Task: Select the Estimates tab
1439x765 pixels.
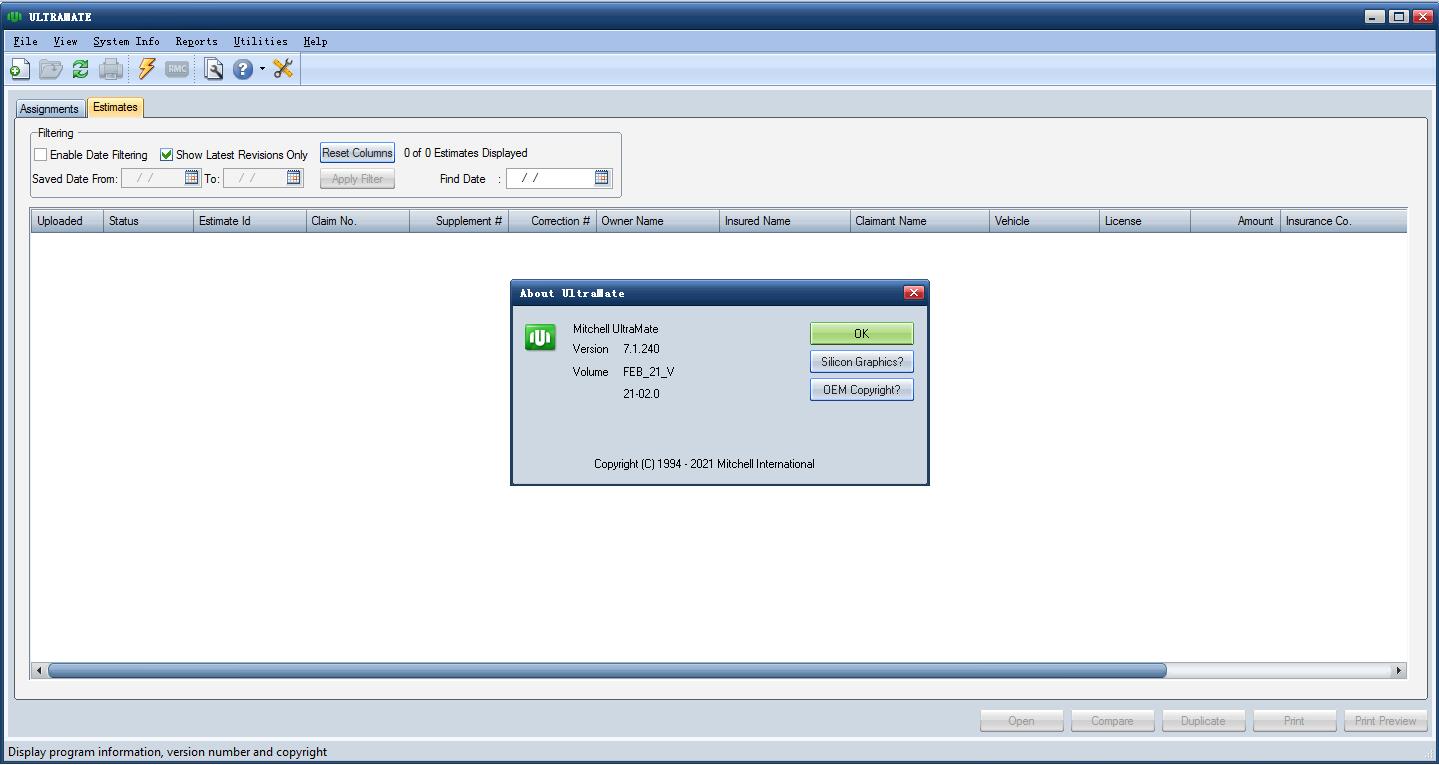Action: pos(115,107)
